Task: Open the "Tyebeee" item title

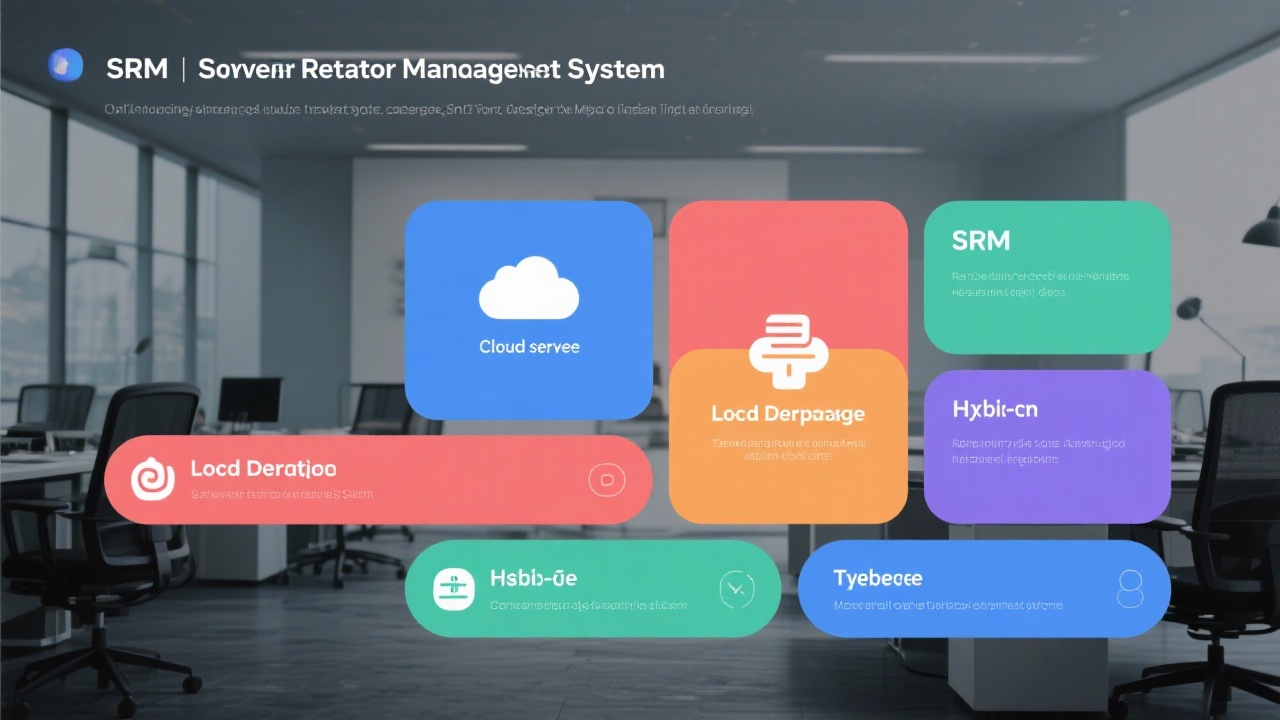Action: tap(877, 578)
